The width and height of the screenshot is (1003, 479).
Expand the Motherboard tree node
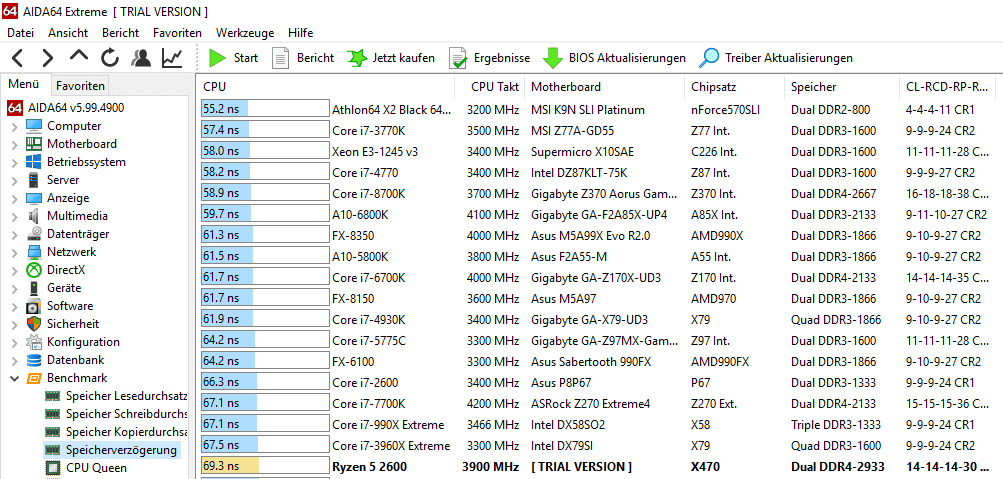[x=15, y=145]
